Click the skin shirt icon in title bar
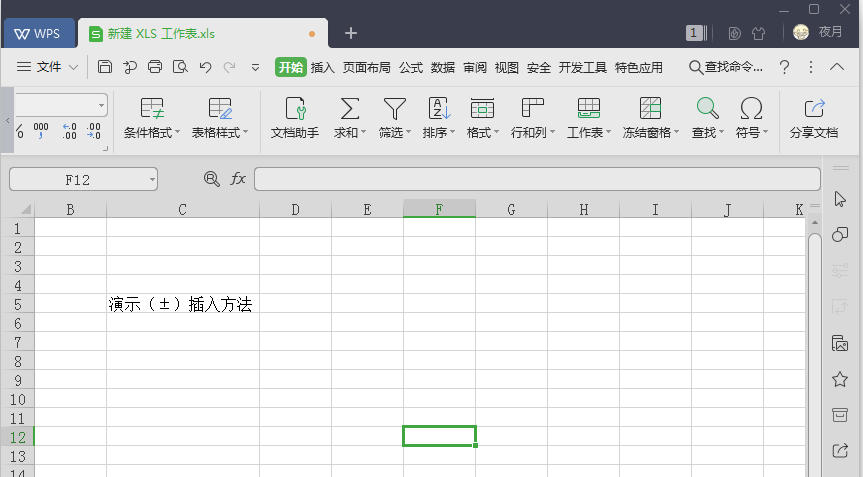 click(x=758, y=34)
